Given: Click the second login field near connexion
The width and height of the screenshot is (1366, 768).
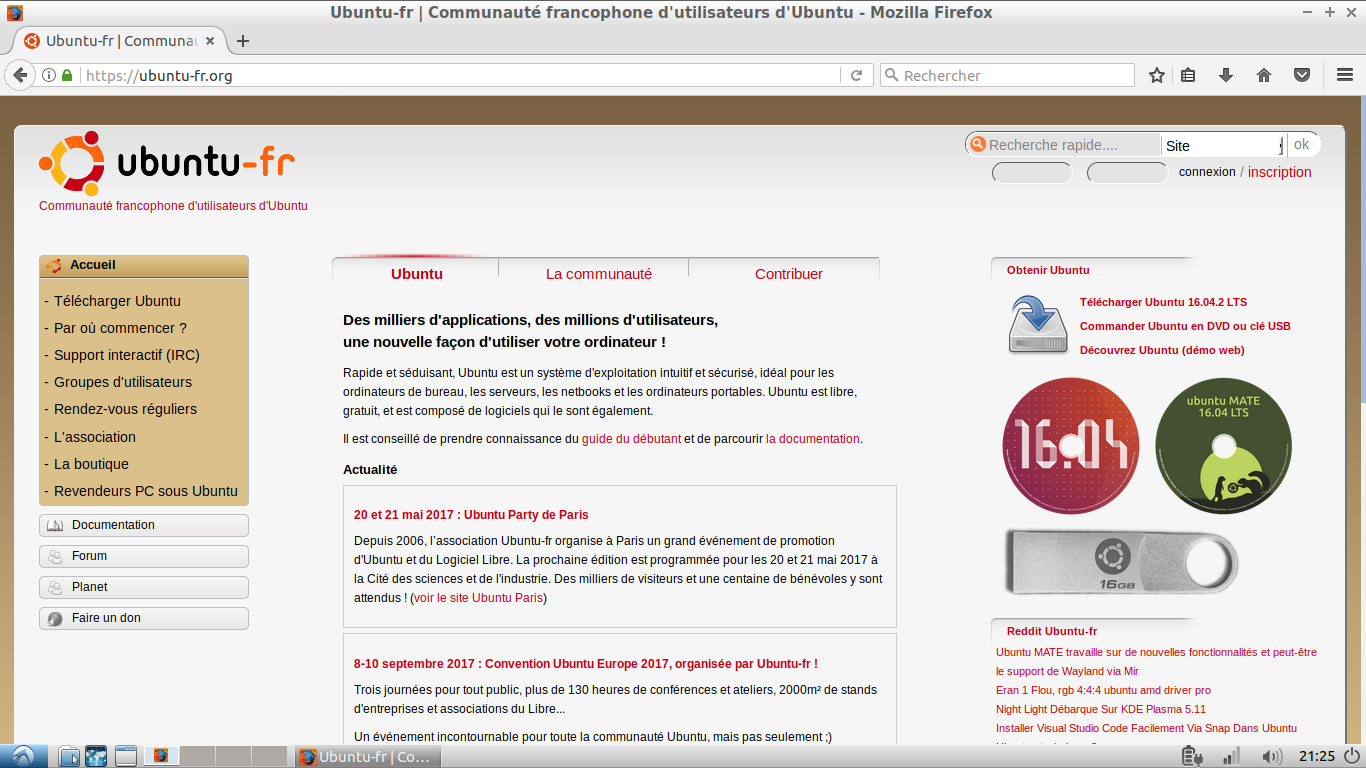Looking at the screenshot, I should [x=1127, y=173].
